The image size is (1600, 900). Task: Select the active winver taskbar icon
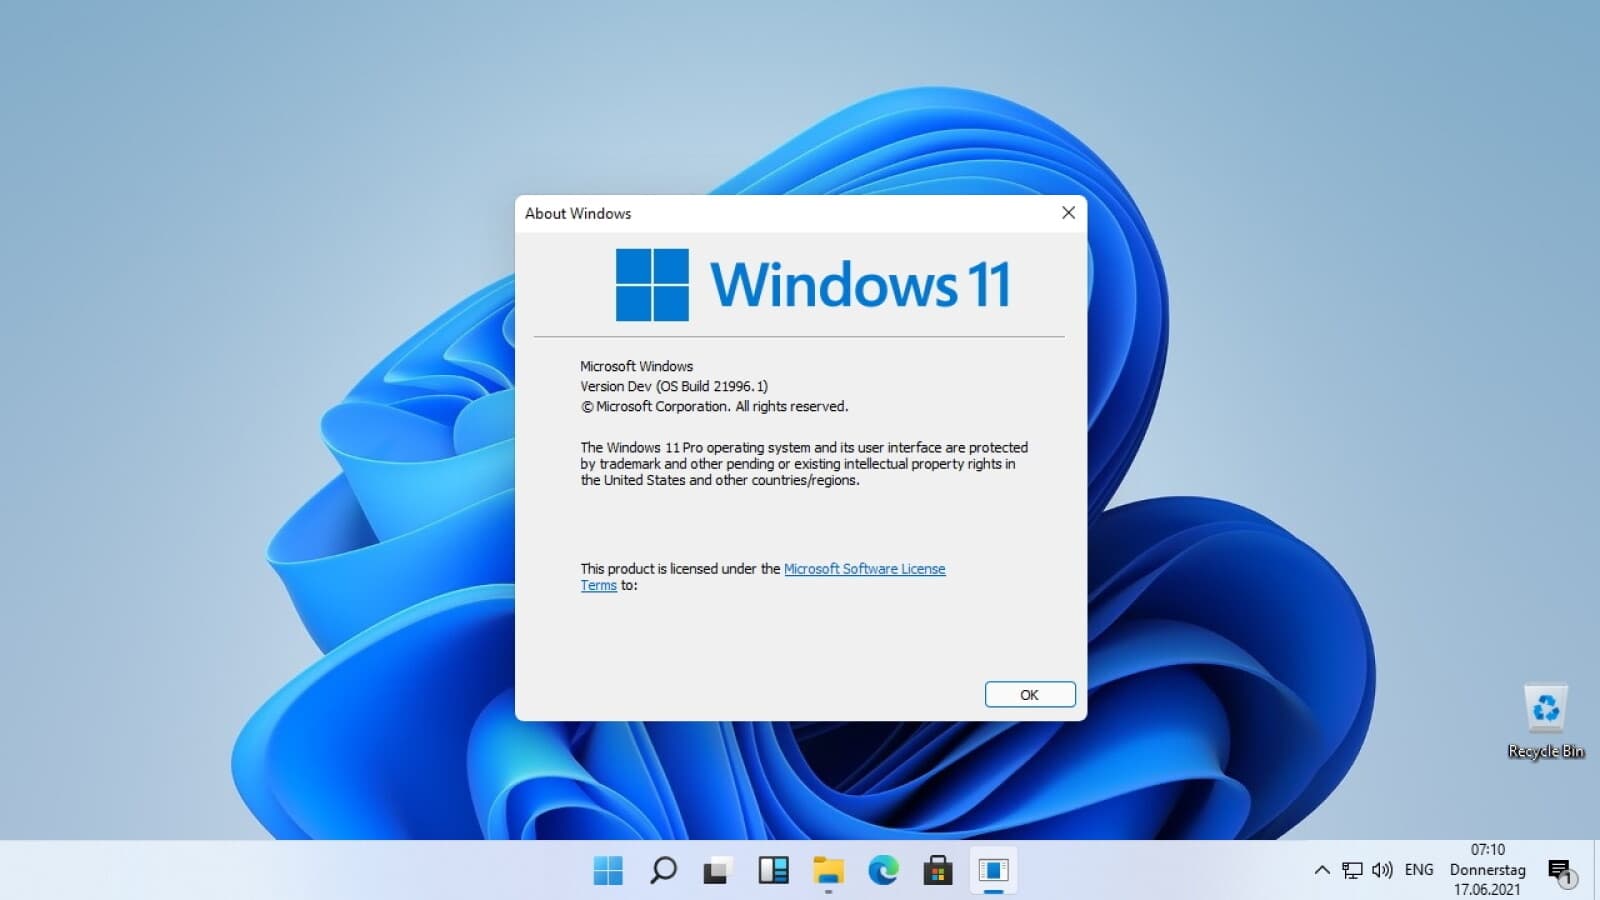click(993, 870)
